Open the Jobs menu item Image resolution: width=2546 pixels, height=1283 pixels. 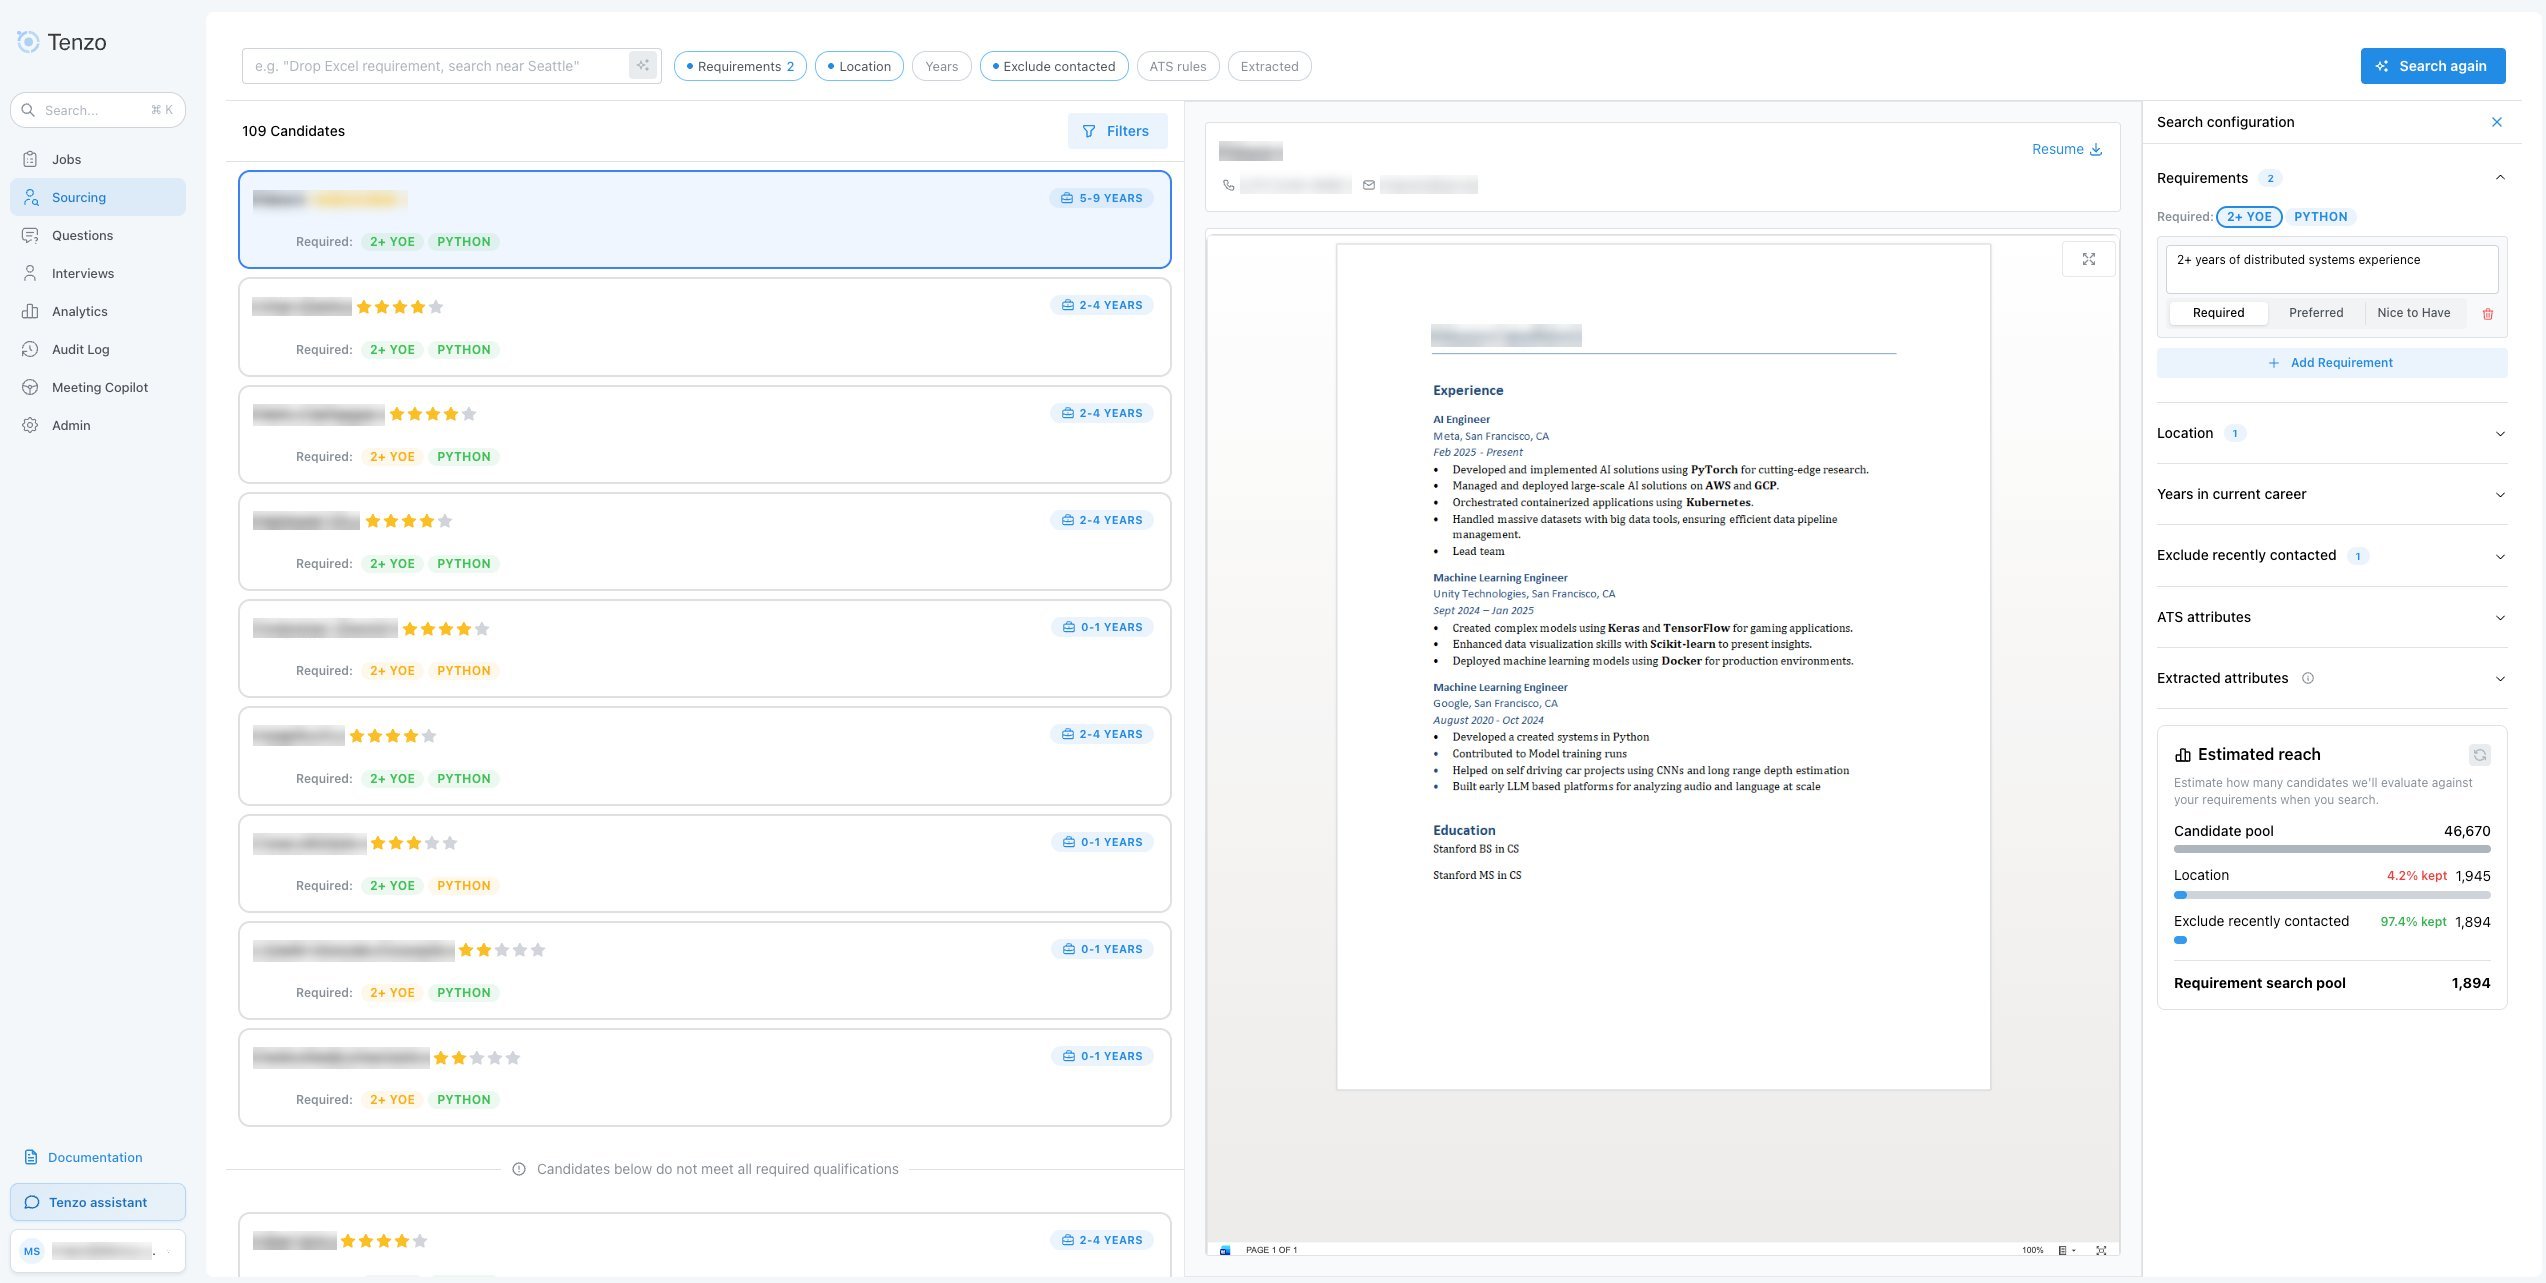tap(98, 159)
